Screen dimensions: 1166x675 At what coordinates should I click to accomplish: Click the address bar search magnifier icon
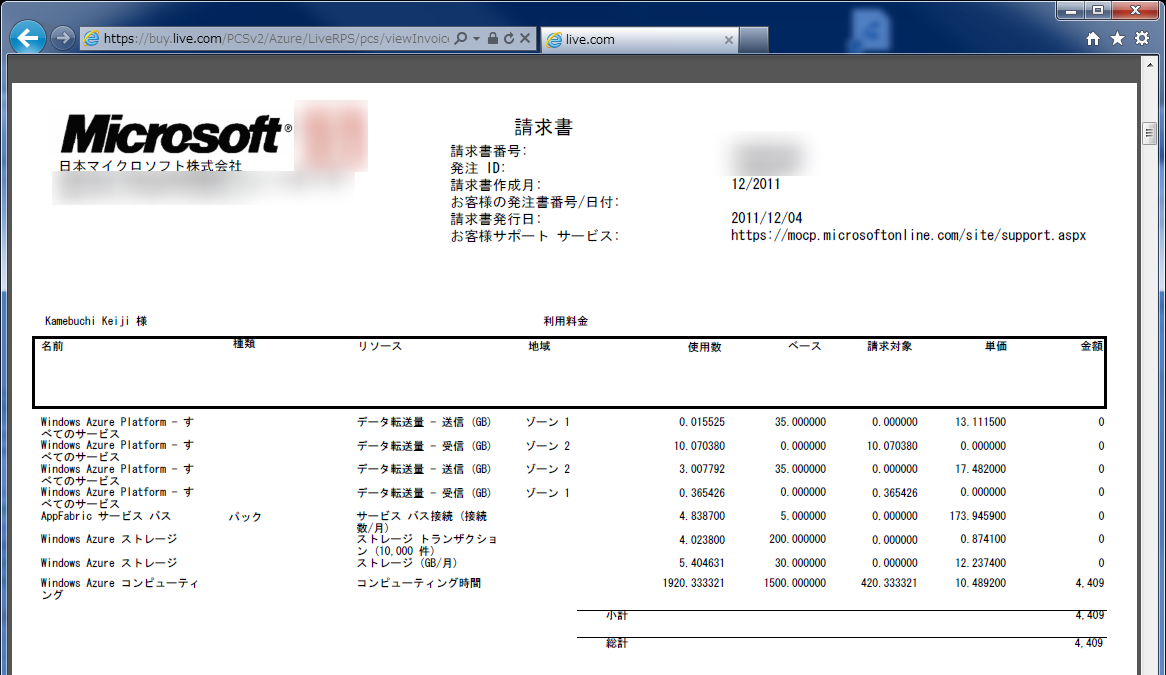tap(461, 38)
